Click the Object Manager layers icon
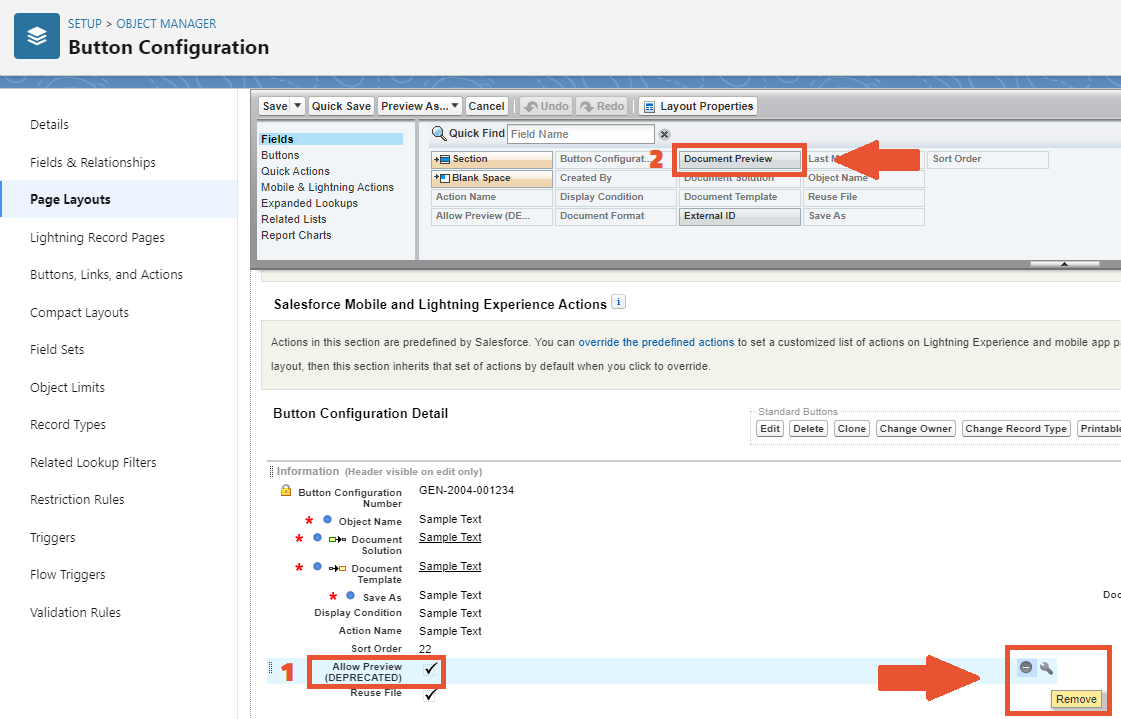This screenshot has height=719, width=1121. (x=36, y=37)
